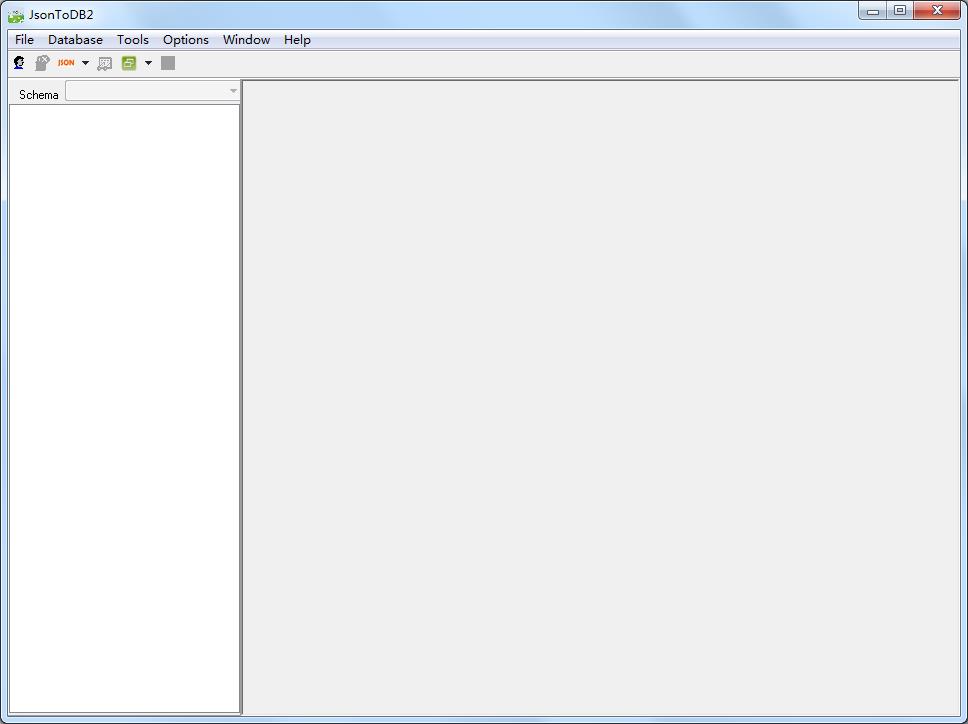This screenshot has width=968, height=724.
Task: Open the dropdown arrow next to JSON icon
Action: point(85,62)
